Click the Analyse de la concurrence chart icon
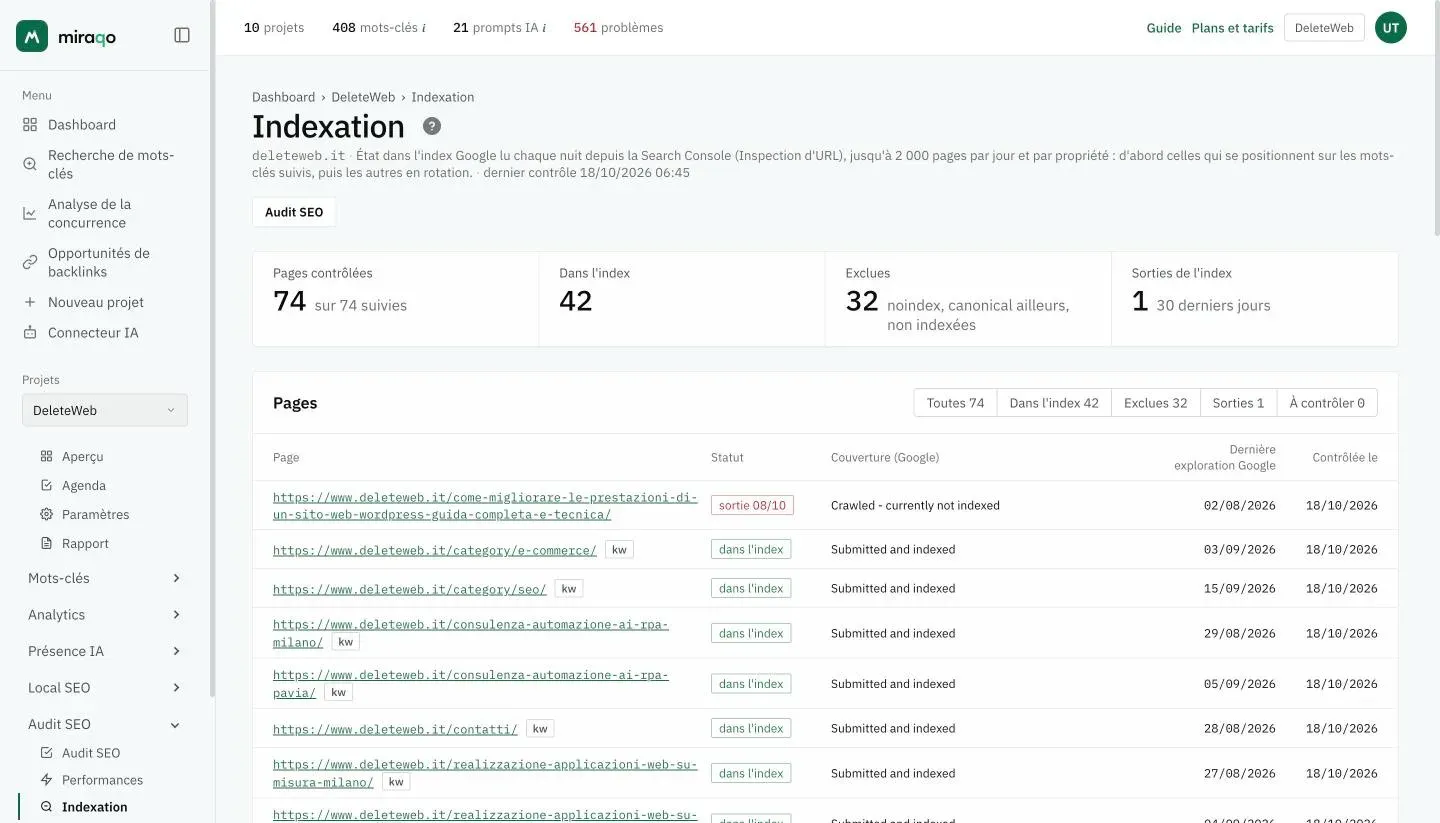 click(30, 213)
